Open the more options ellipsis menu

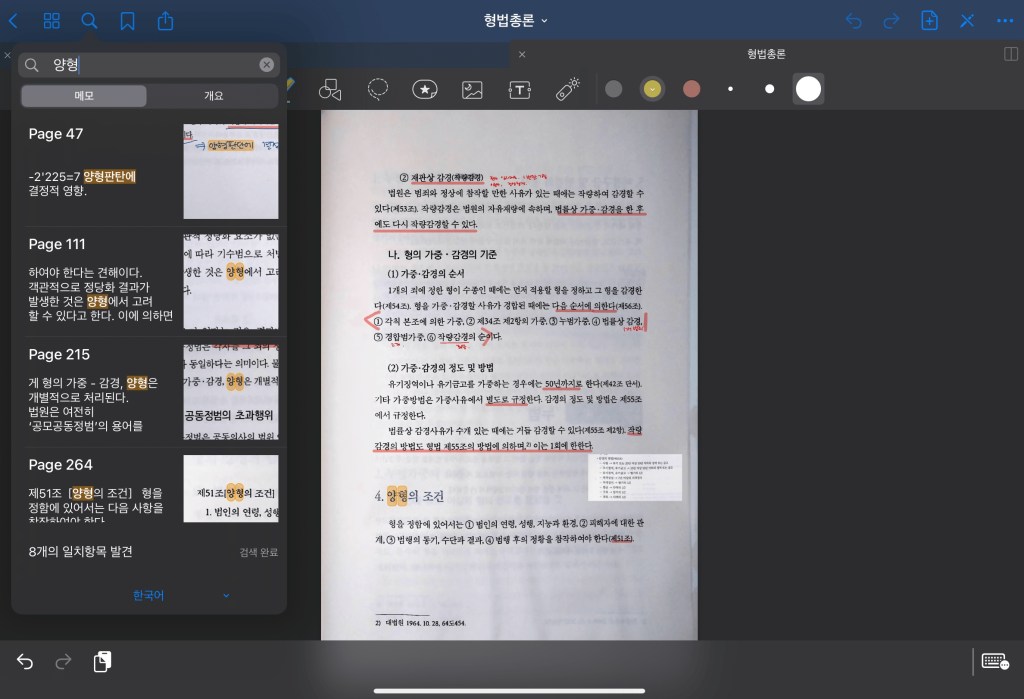[x=1005, y=20]
